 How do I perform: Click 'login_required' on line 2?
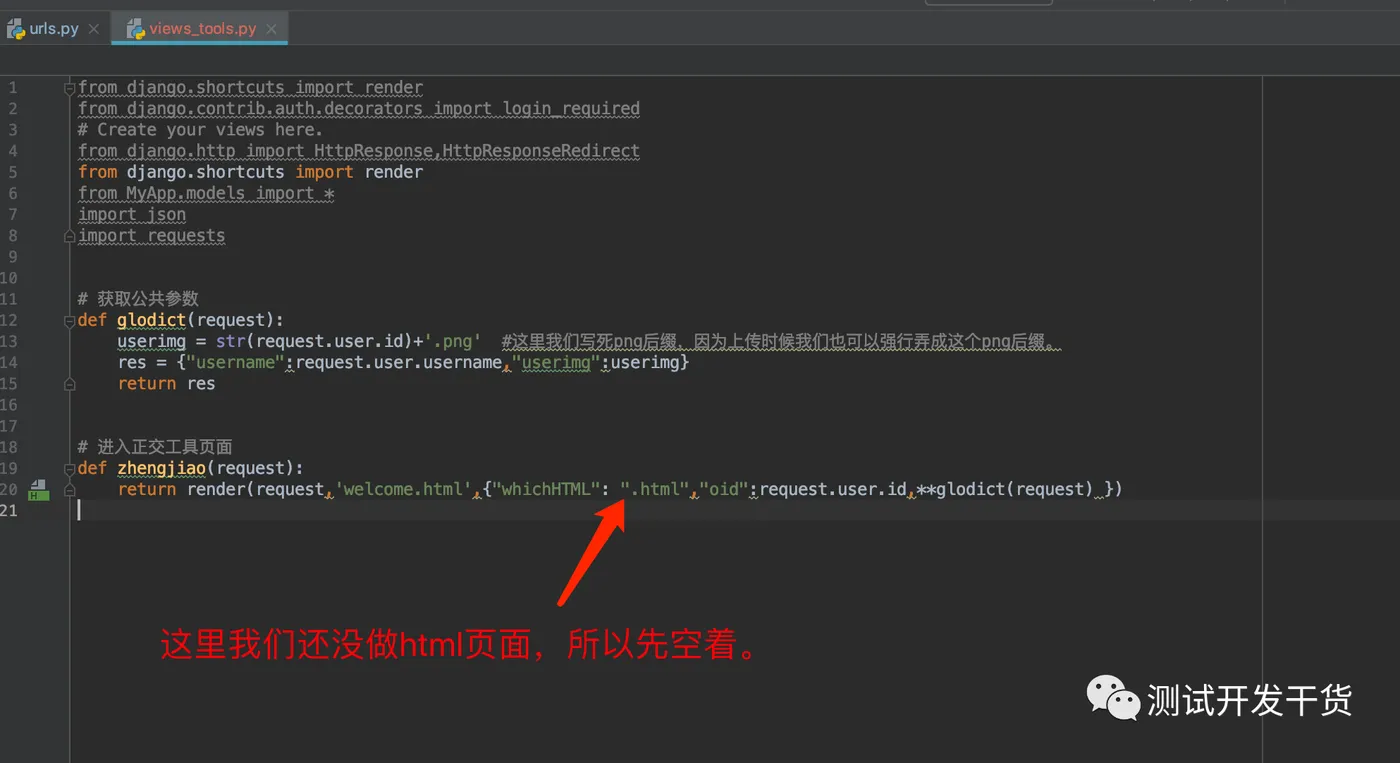pyautogui.click(x=571, y=109)
